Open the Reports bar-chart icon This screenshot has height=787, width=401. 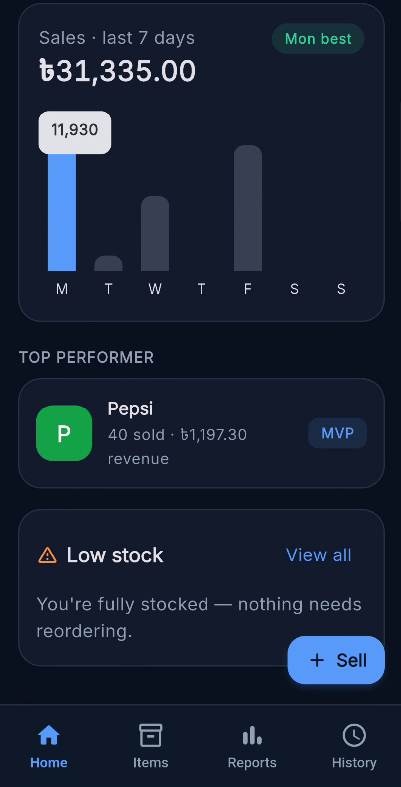(252, 736)
